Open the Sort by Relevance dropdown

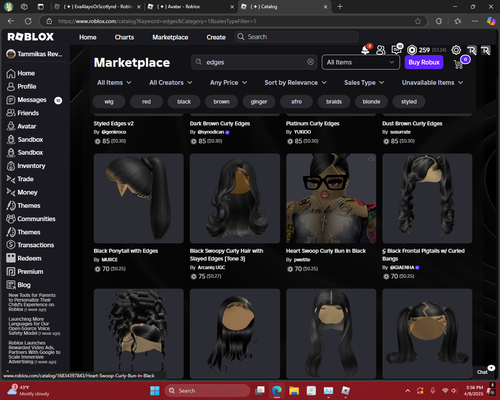click(295, 83)
